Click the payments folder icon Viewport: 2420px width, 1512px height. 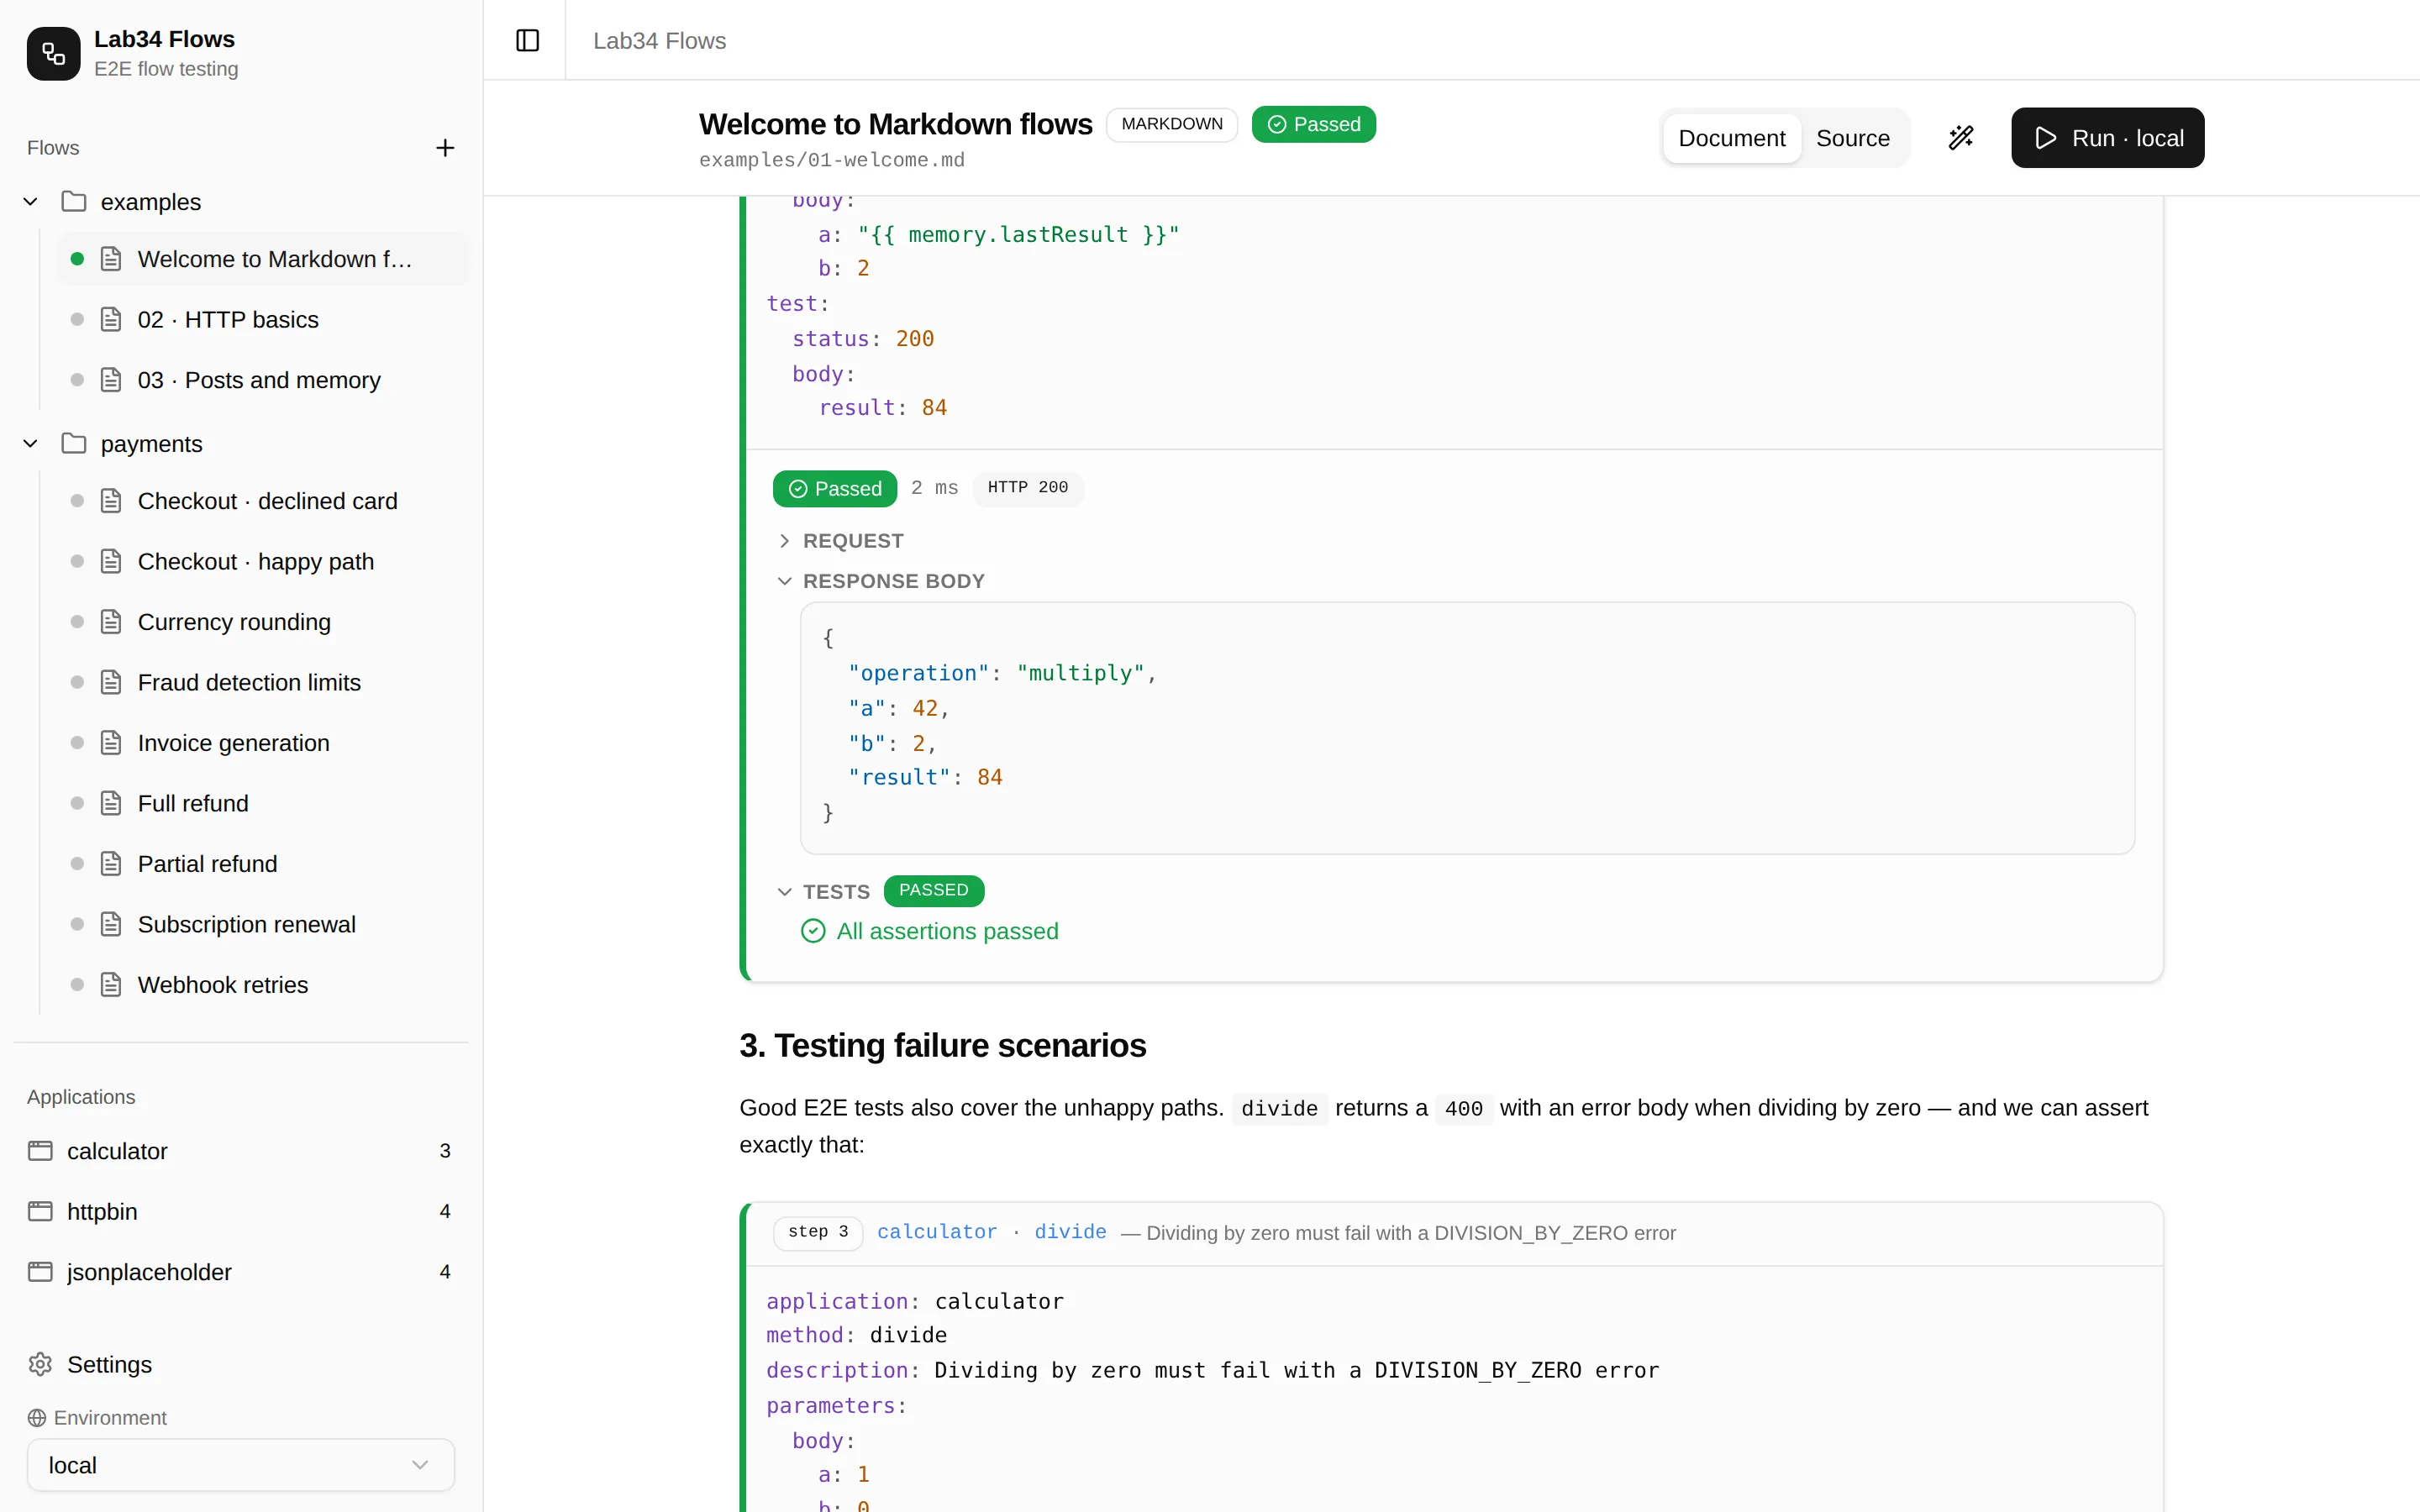point(73,443)
